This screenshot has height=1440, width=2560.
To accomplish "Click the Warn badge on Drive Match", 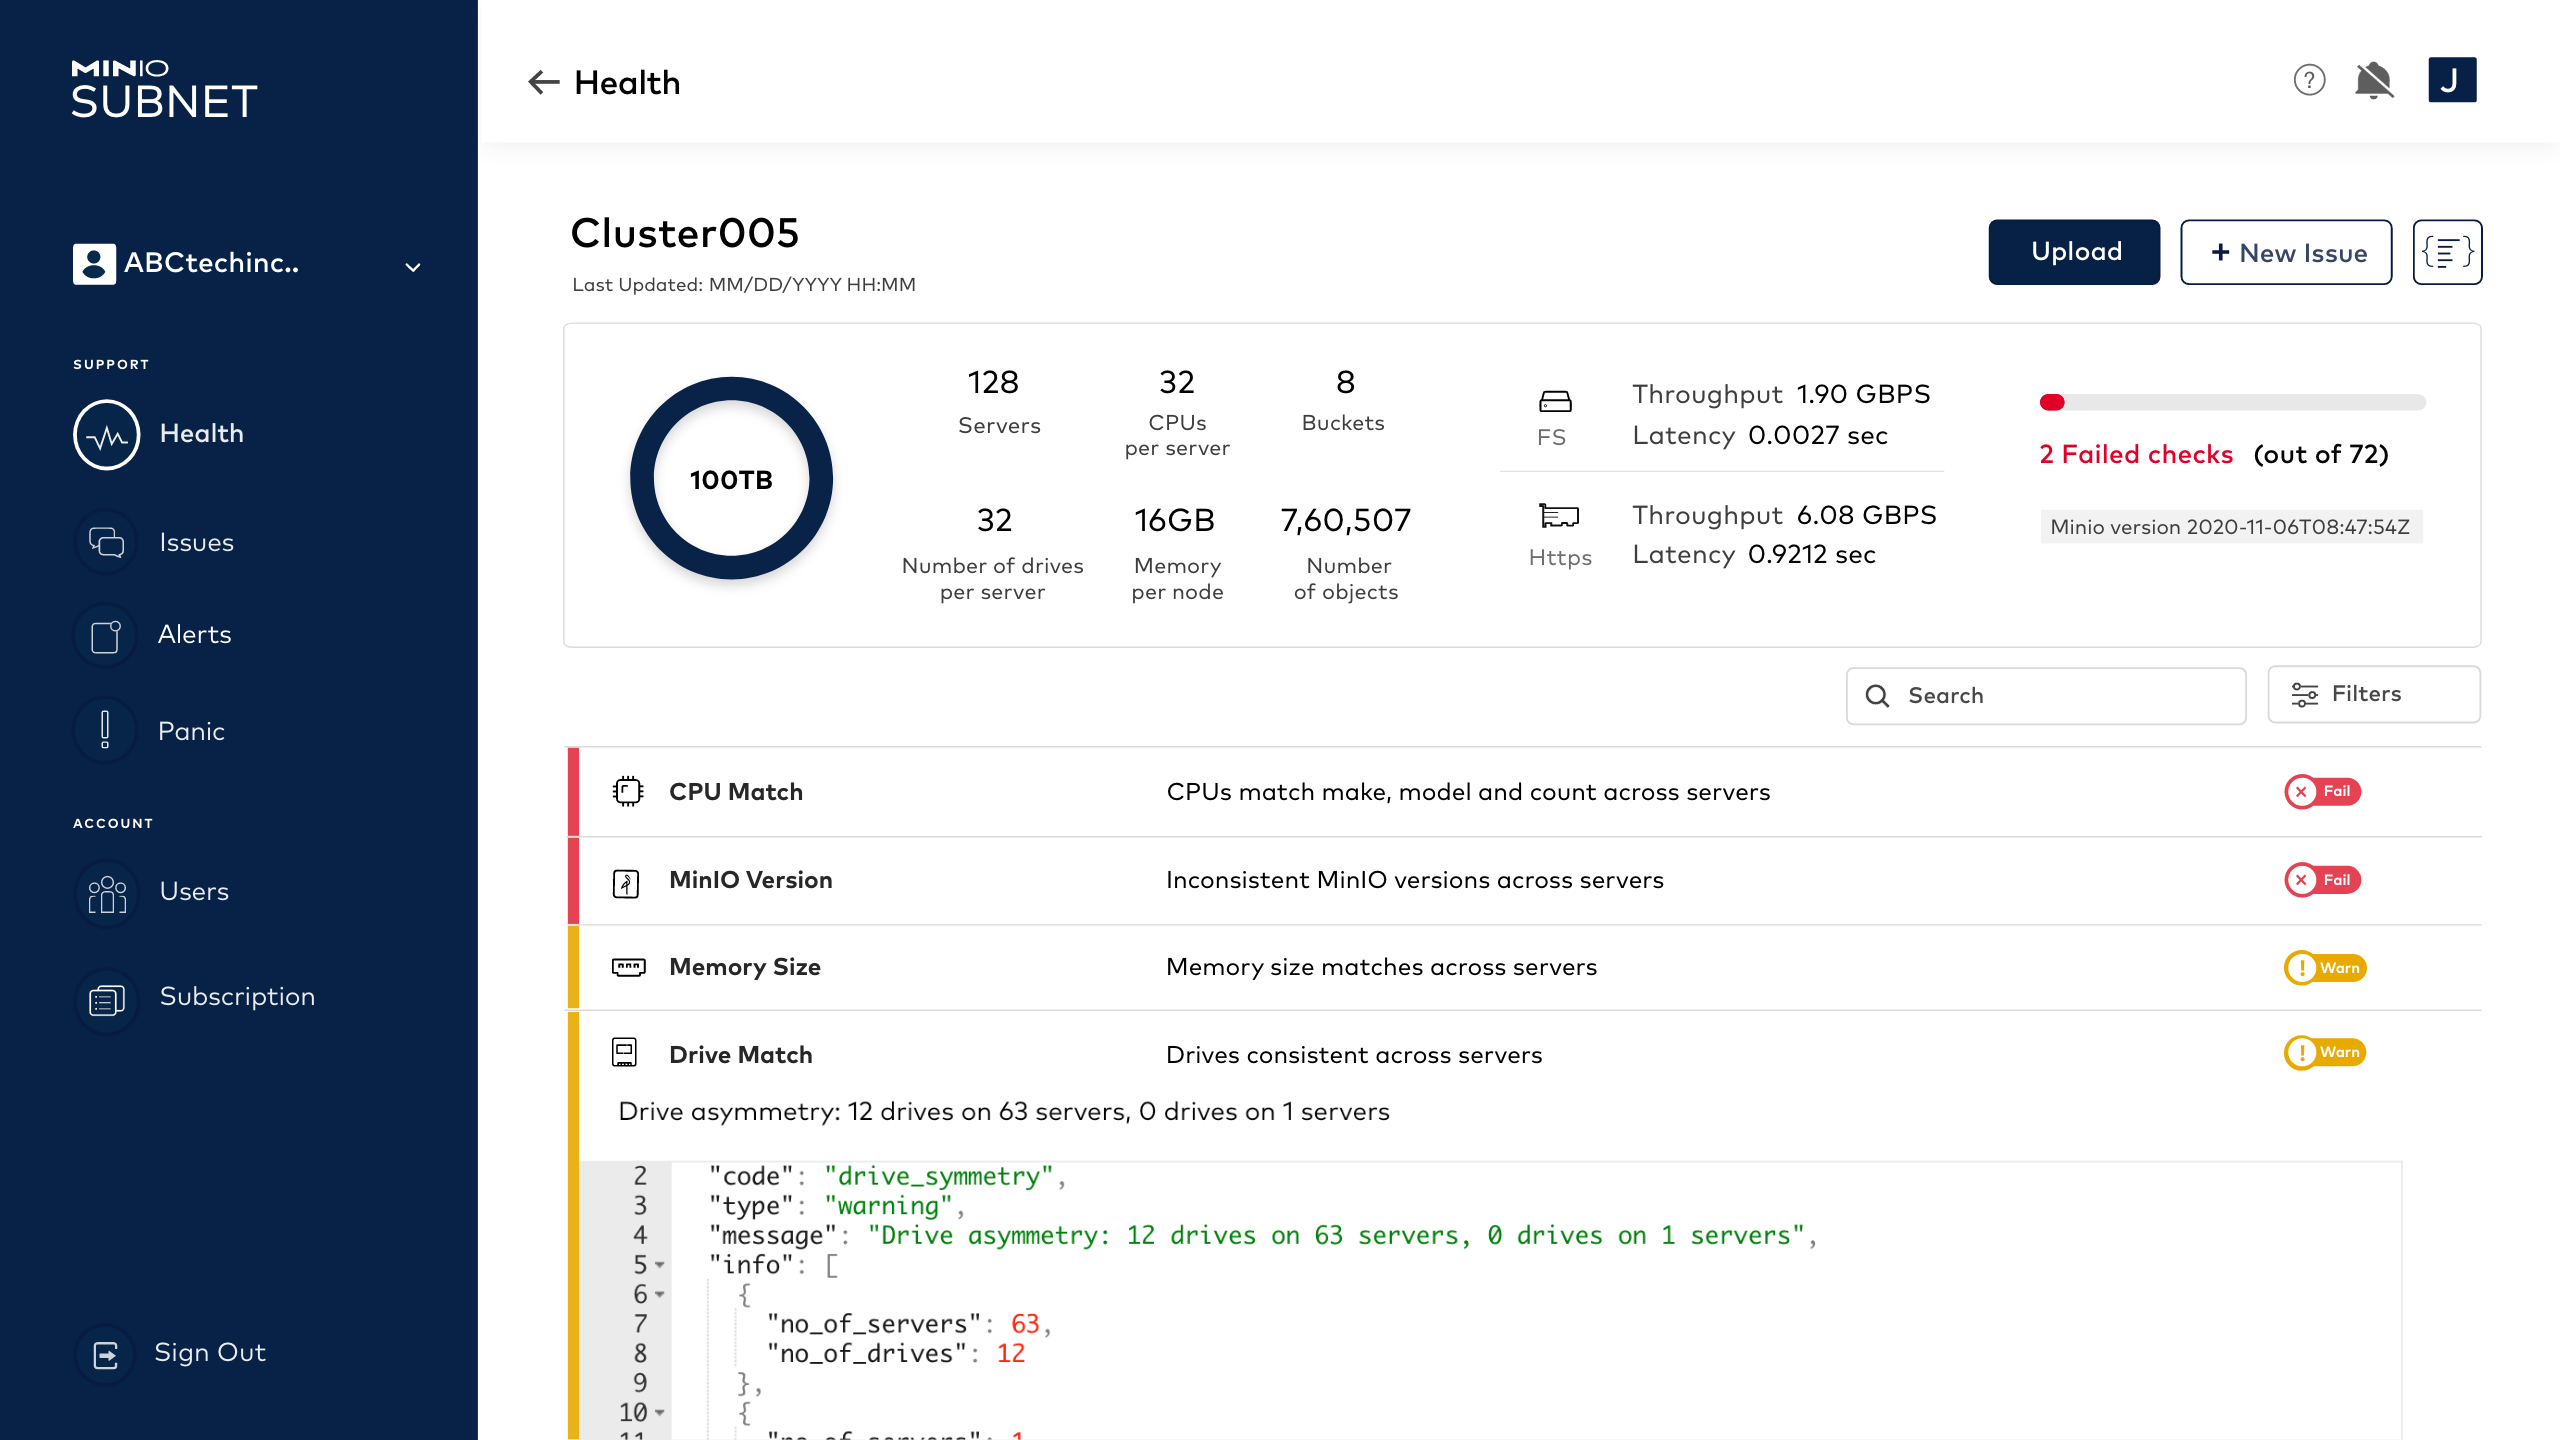I will 2325,1052.
